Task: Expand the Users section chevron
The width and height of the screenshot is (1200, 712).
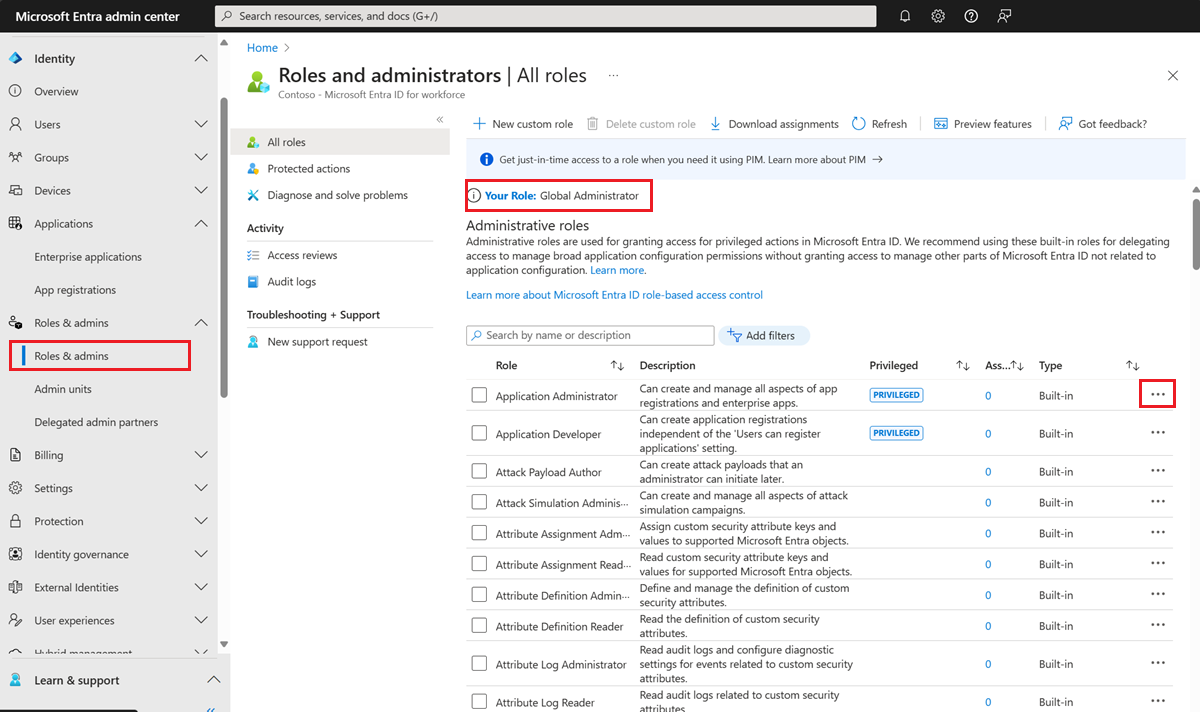Action: [201, 124]
